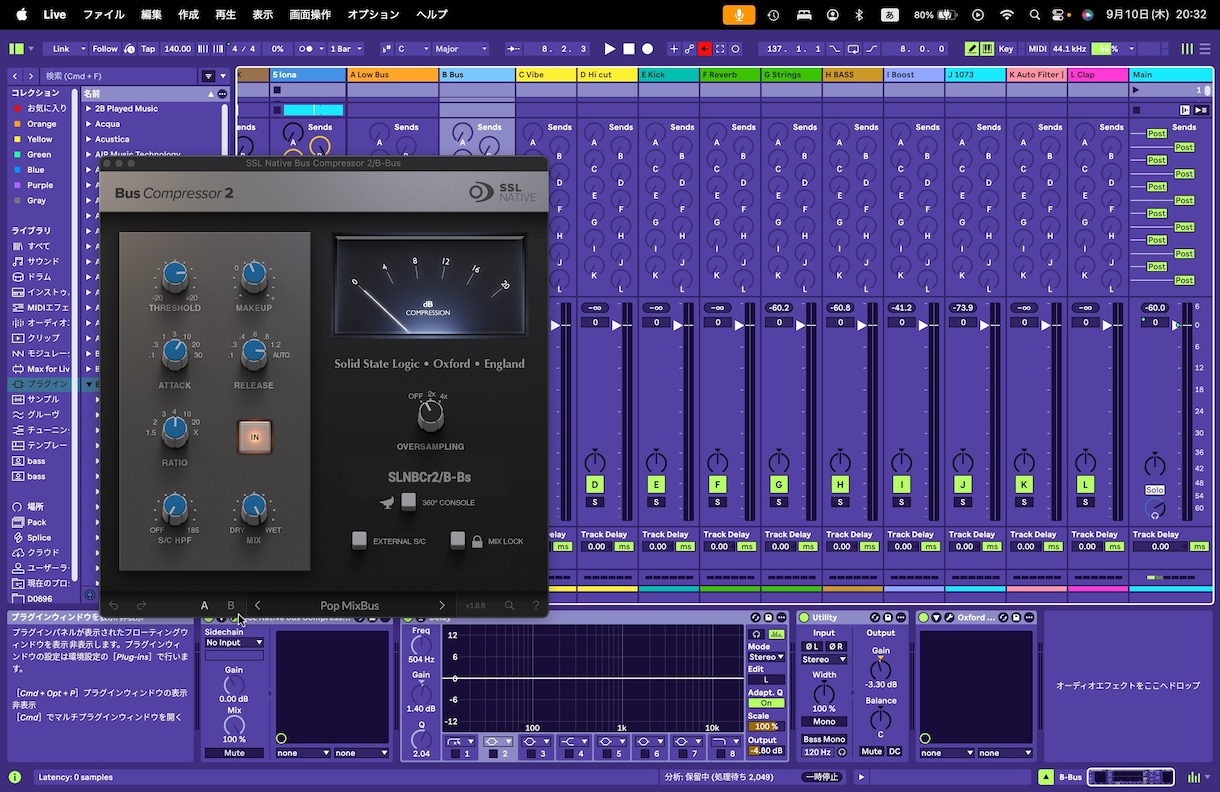The image size is (1220, 792).
Task: Open the Bluetooth menu bar icon
Action: tap(859, 14)
